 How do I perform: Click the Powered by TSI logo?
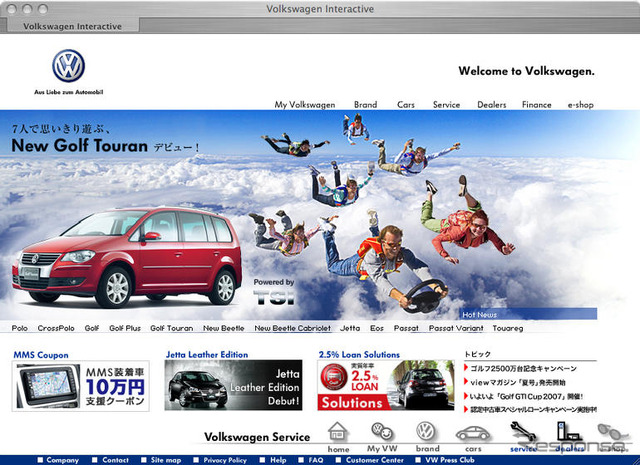tap(274, 291)
